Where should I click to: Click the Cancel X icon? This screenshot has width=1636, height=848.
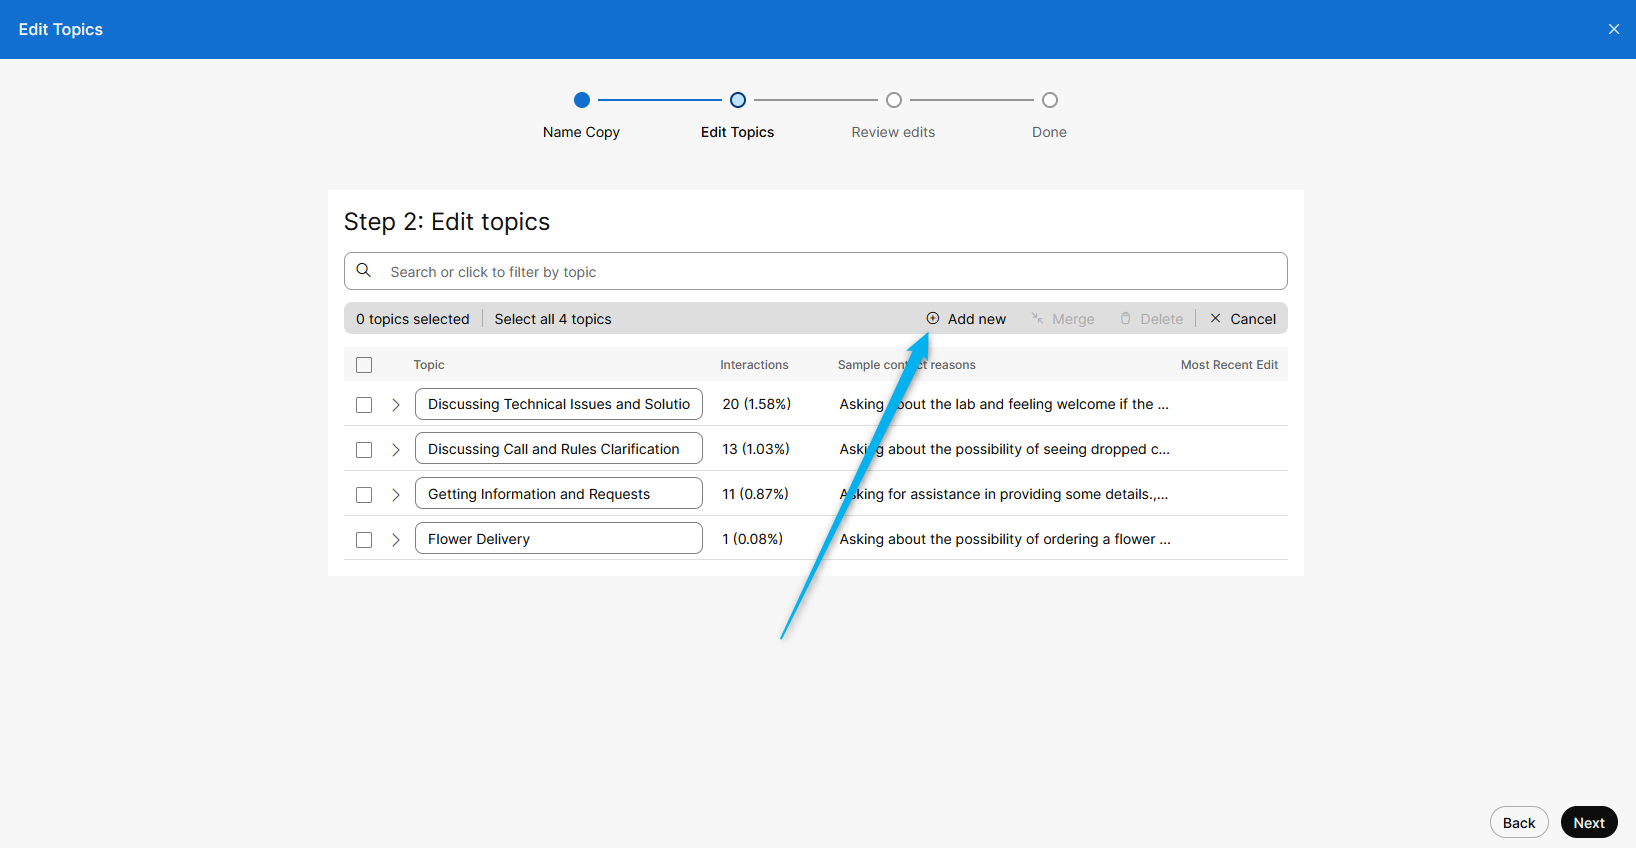[1215, 319]
